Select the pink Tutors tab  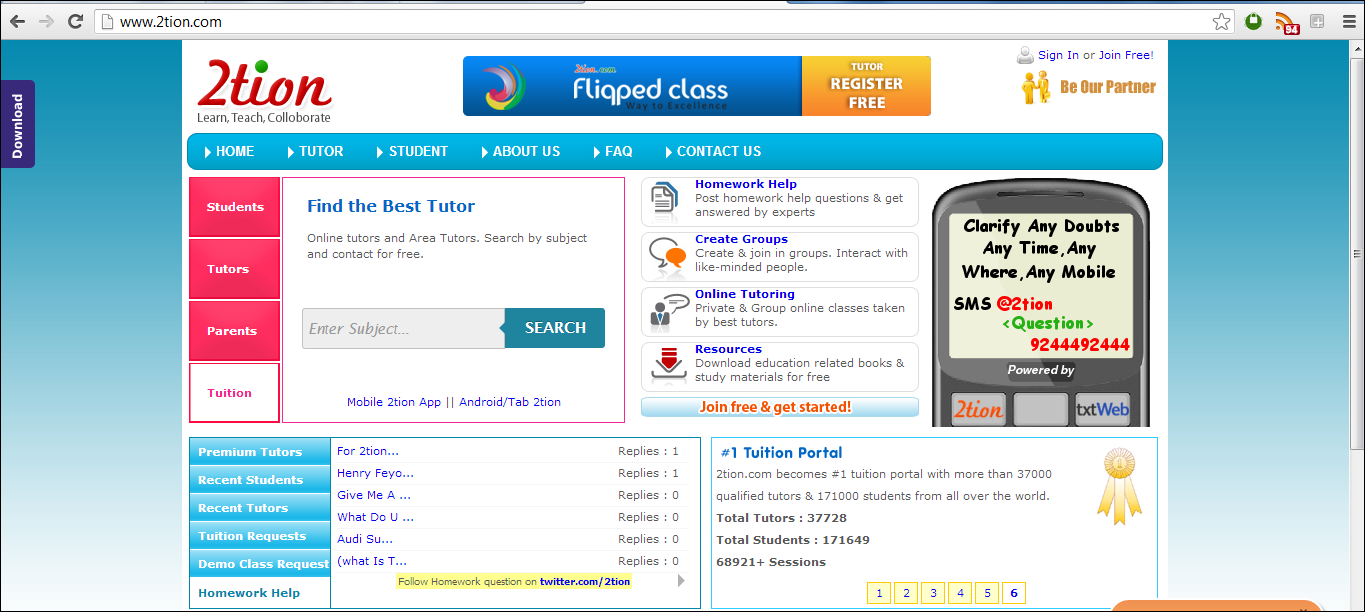click(235, 269)
